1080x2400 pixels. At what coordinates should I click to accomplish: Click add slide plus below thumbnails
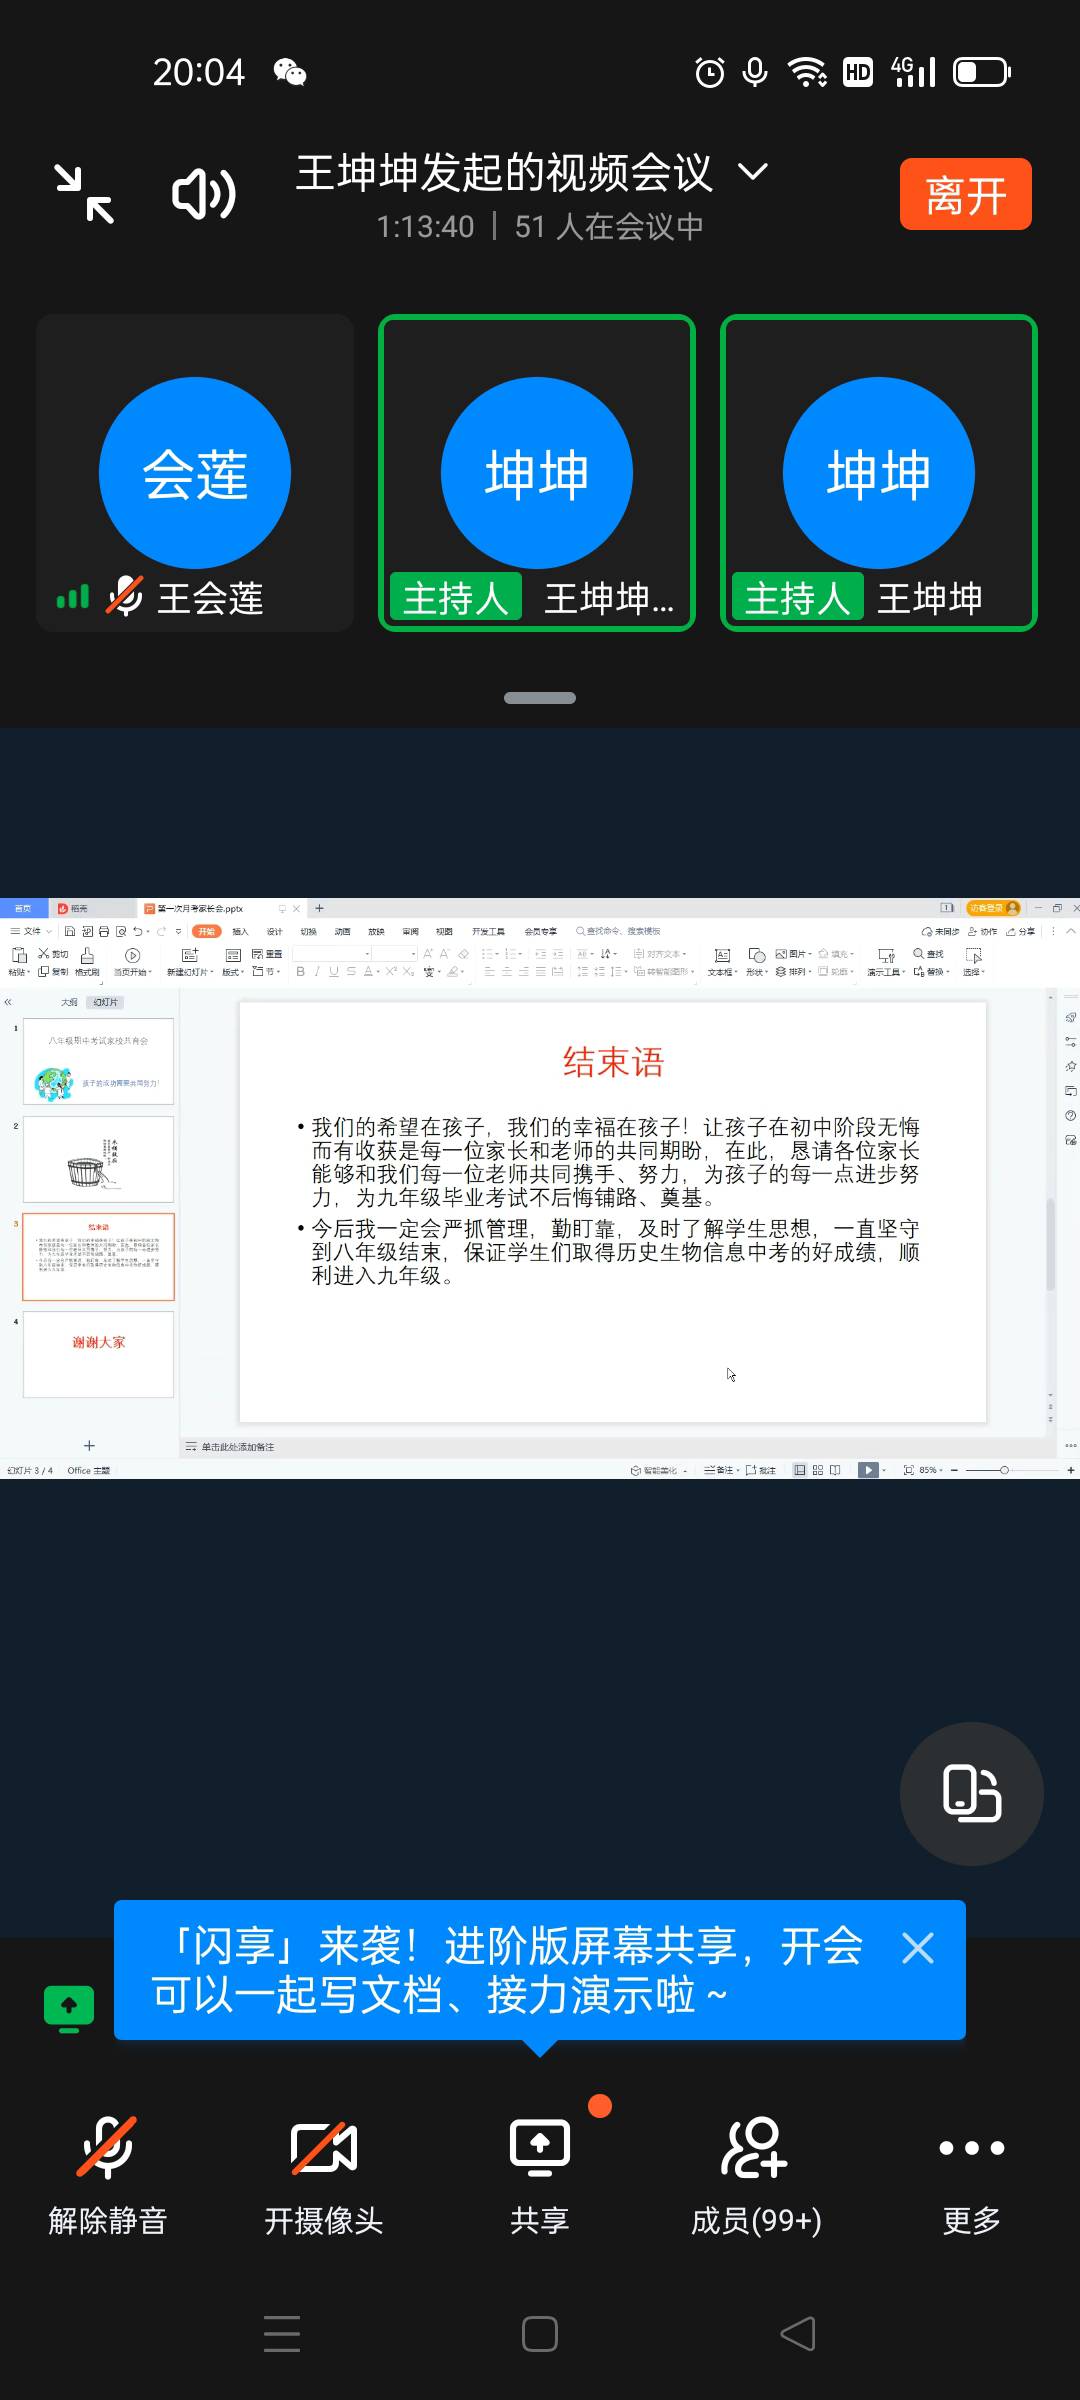click(x=89, y=1445)
